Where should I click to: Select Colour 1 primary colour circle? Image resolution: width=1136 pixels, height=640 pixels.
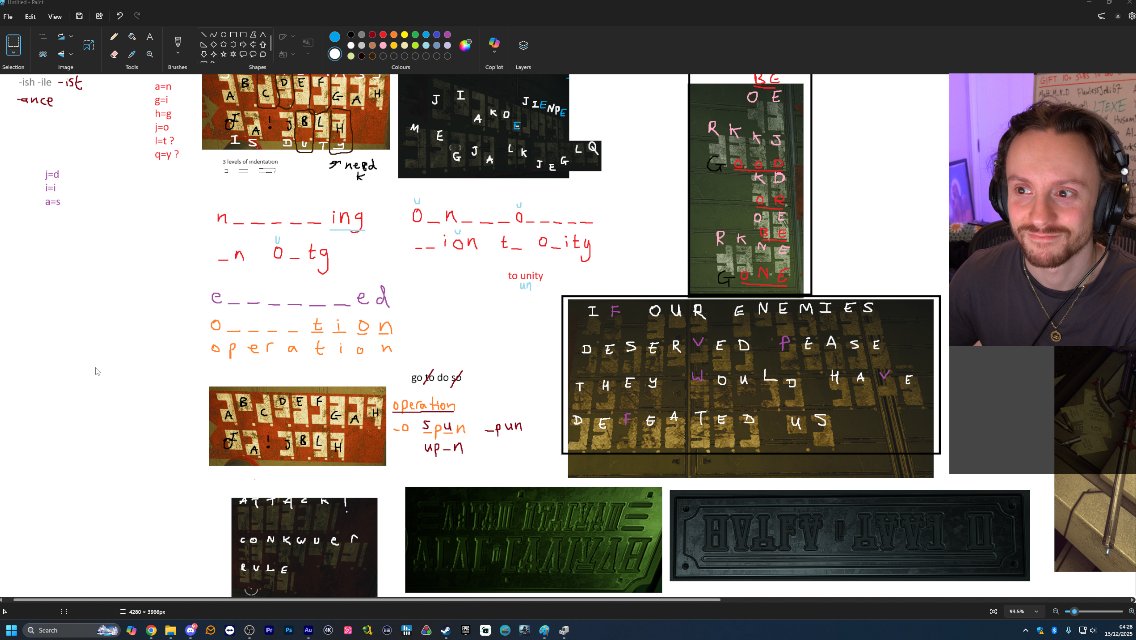(334, 37)
